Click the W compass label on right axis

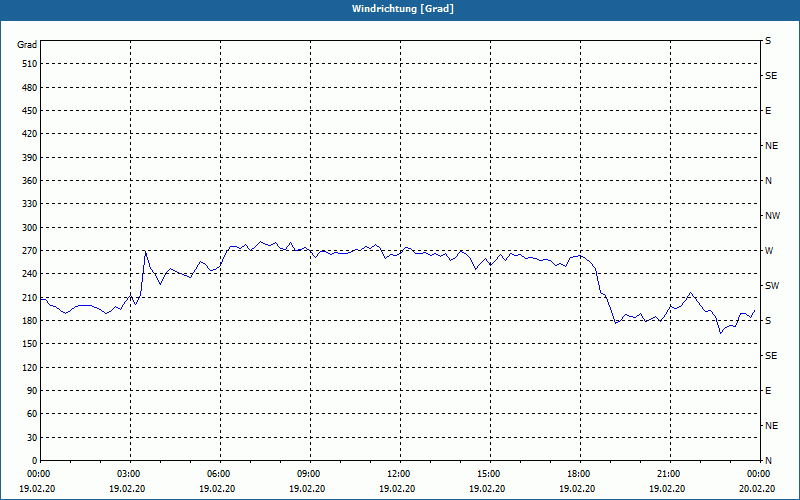(769, 251)
